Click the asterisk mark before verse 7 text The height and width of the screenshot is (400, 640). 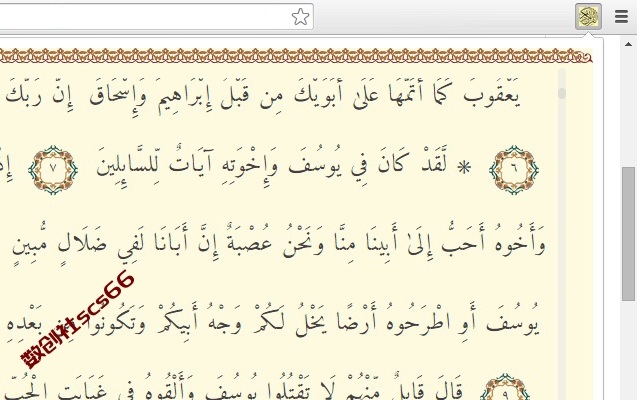pyautogui.click(x=464, y=167)
